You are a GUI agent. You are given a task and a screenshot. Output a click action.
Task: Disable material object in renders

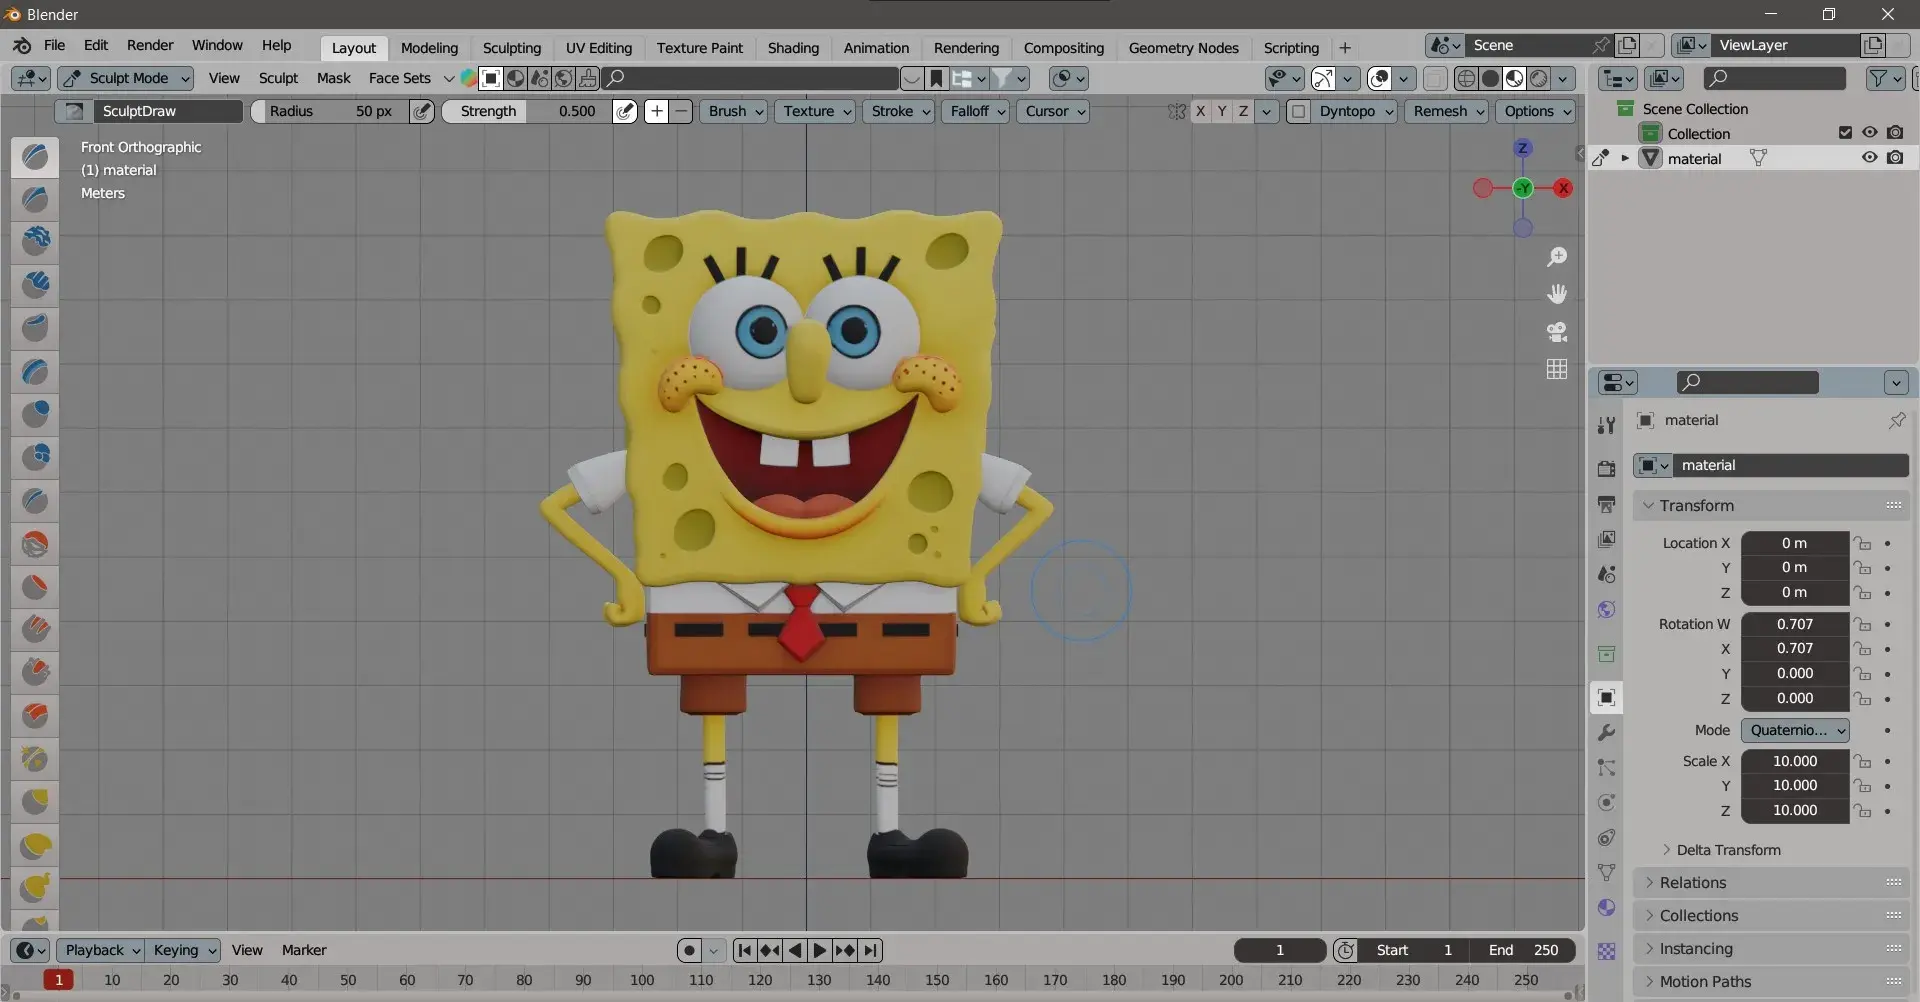click(x=1895, y=158)
